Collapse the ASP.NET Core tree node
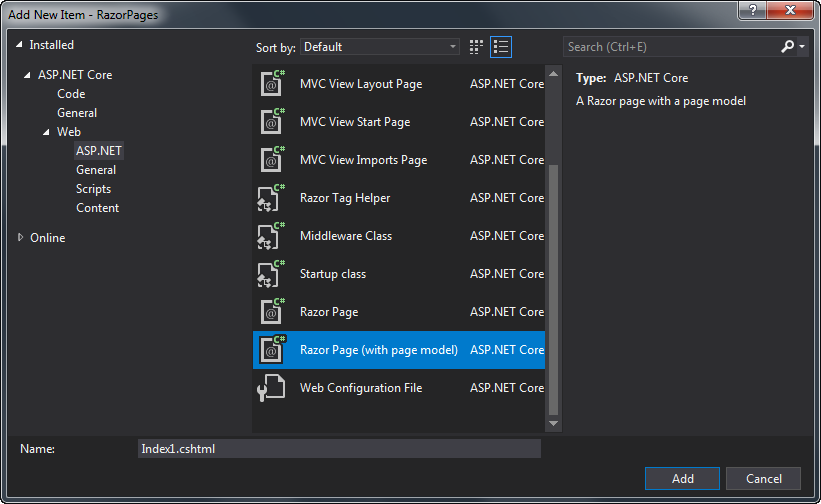 [27, 75]
